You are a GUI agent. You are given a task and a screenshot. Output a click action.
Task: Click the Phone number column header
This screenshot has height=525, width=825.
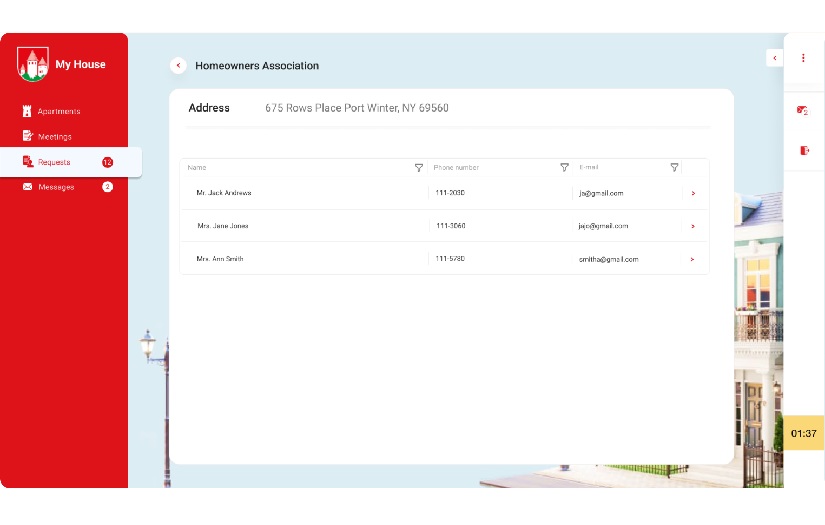tap(456, 167)
